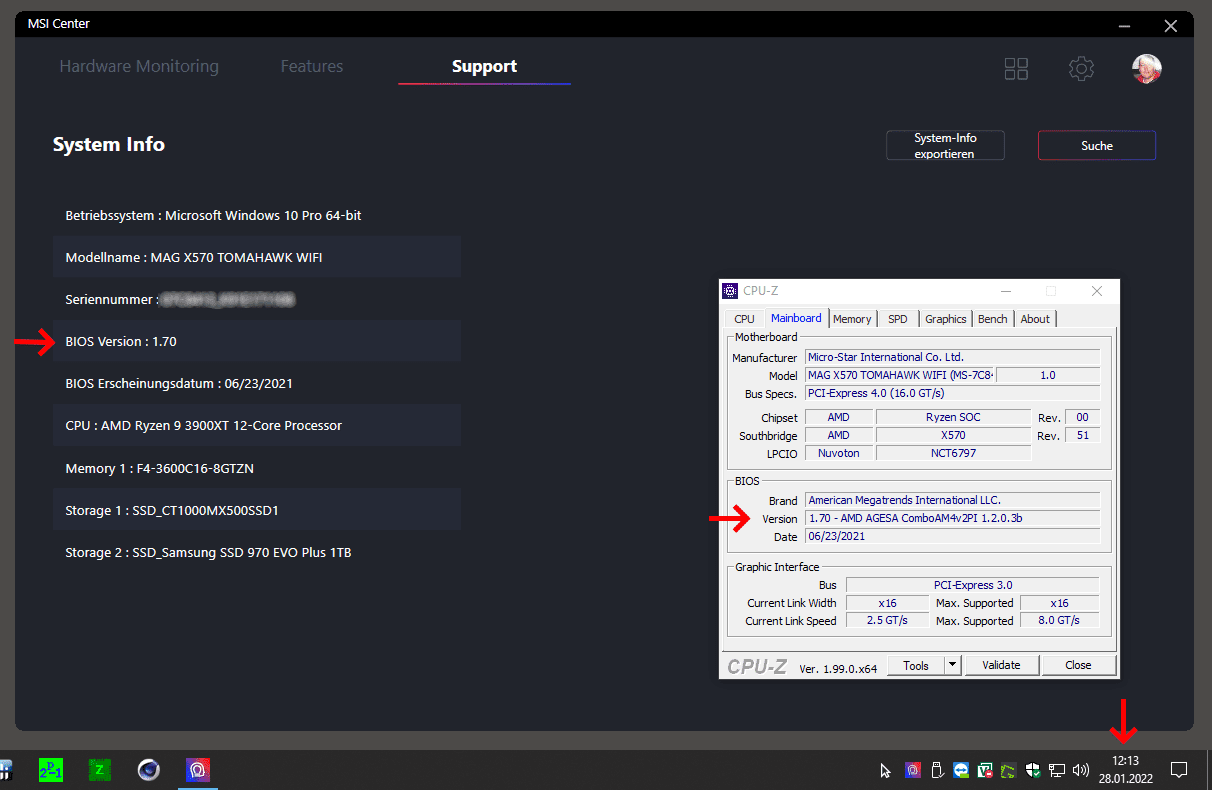Open the volume speaker tray icon

pos(1081,770)
